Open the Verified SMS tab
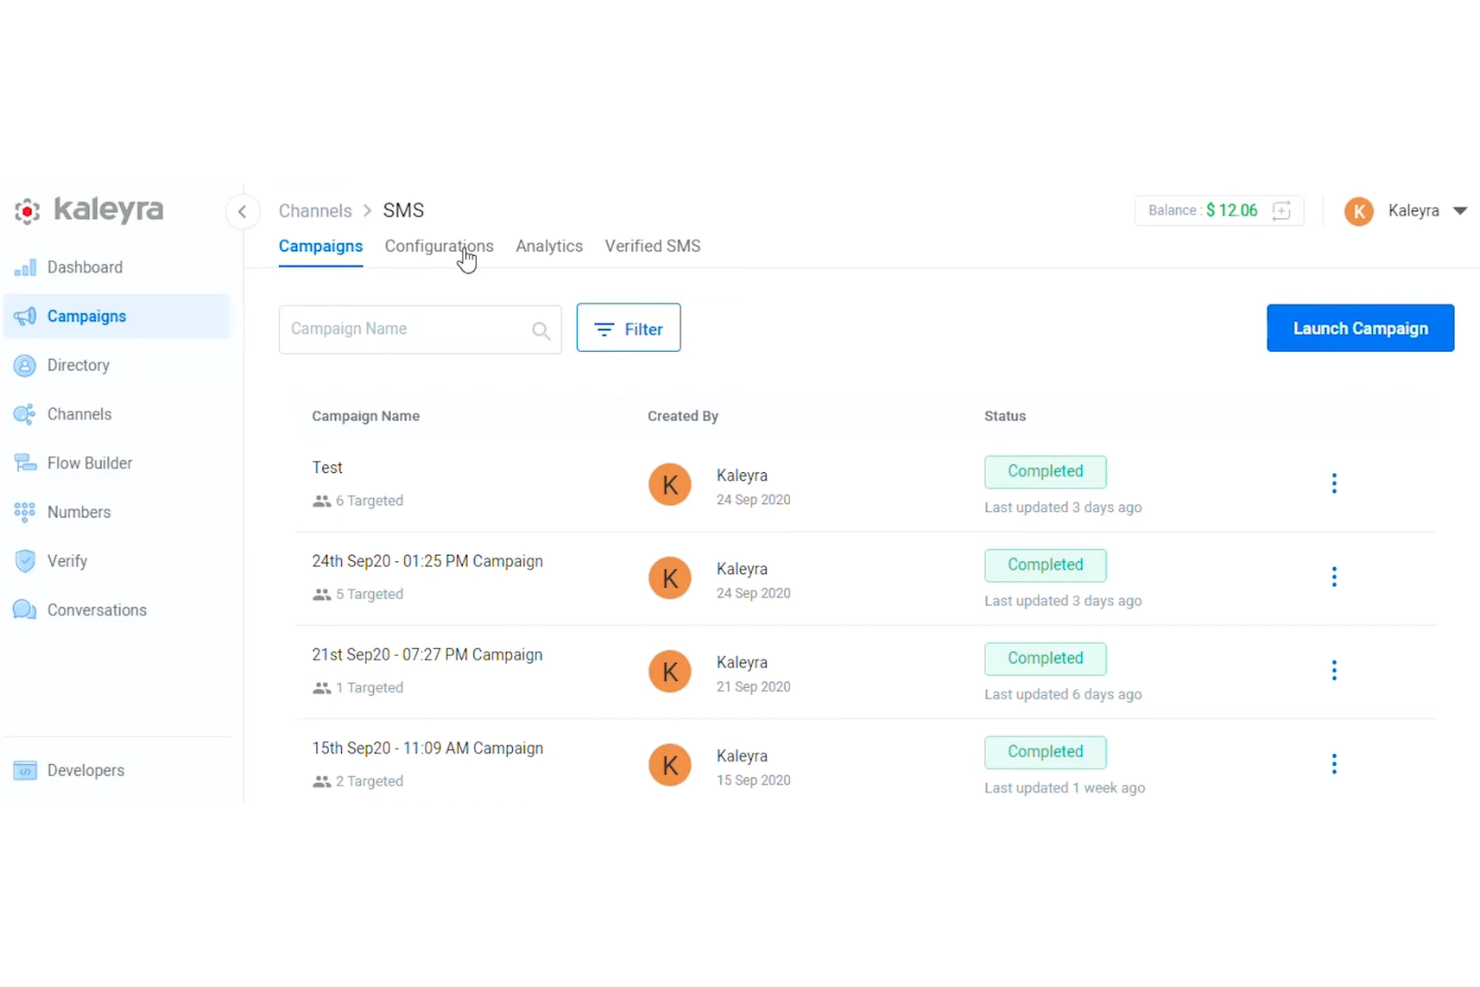1480x987 pixels. tap(652, 246)
